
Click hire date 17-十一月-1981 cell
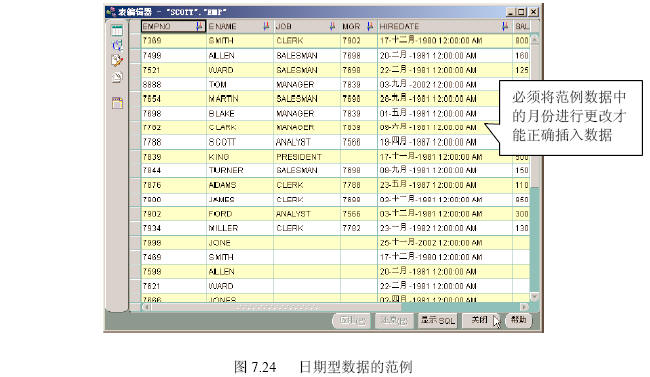click(444, 157)
